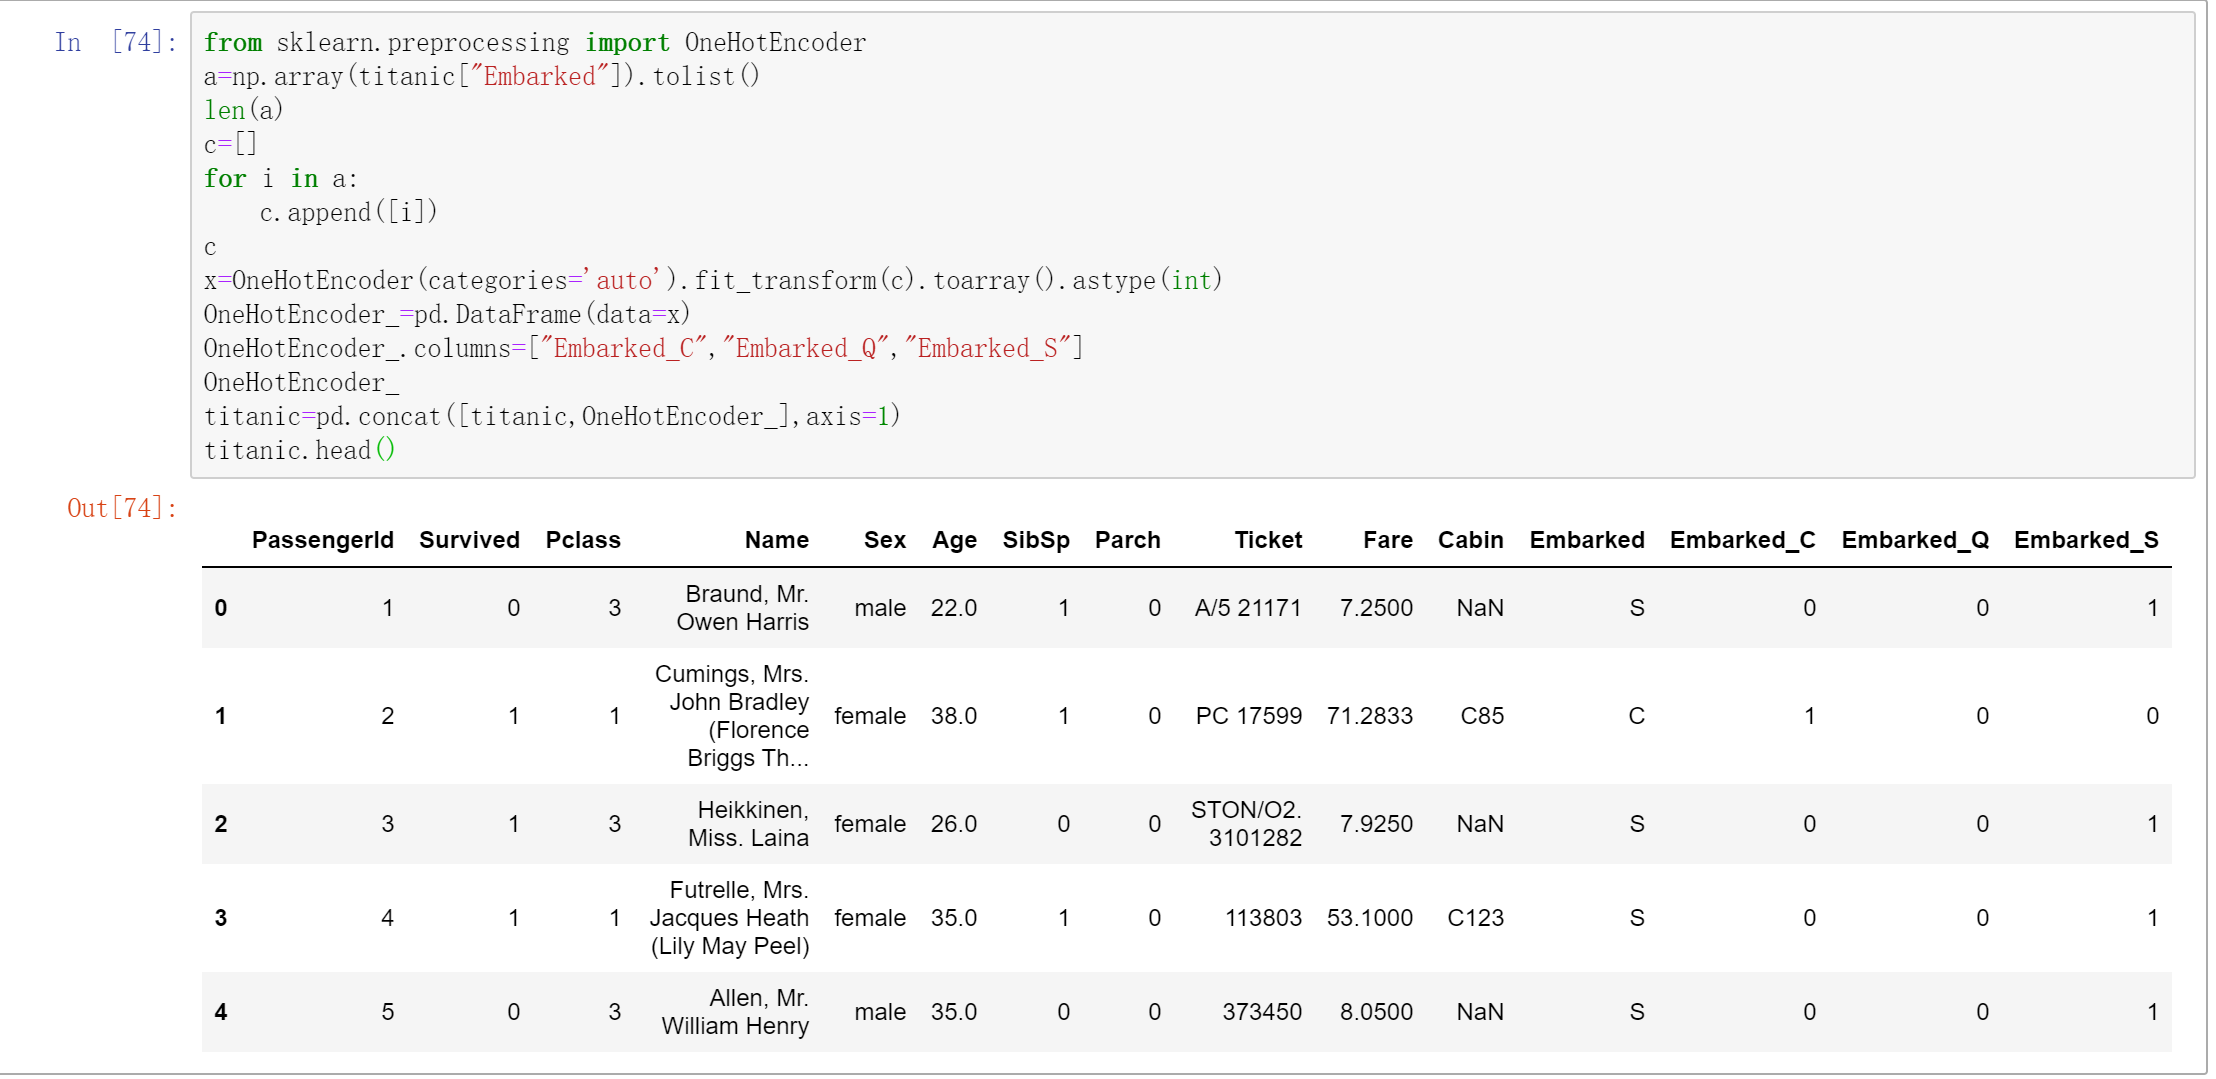This screenshot has height=1079, width=2216.
Task: Click the PassengerId column header
Action: [x=322, y=540]
